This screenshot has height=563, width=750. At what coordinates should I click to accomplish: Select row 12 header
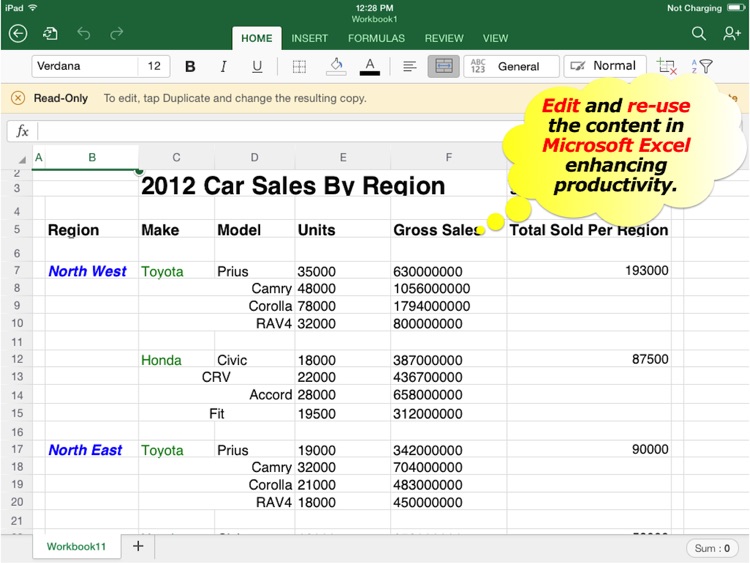[x=17, y=359]
